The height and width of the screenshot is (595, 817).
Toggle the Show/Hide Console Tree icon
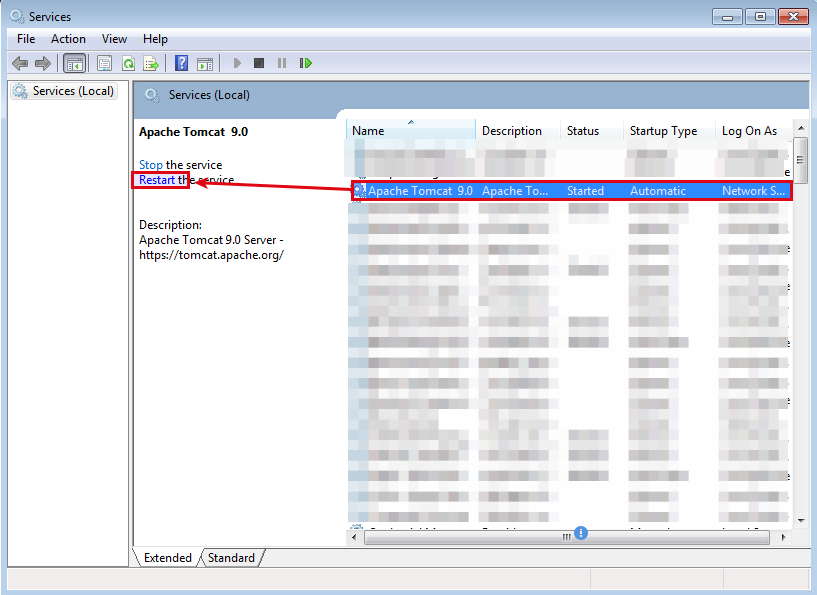[x=75, y=64]
